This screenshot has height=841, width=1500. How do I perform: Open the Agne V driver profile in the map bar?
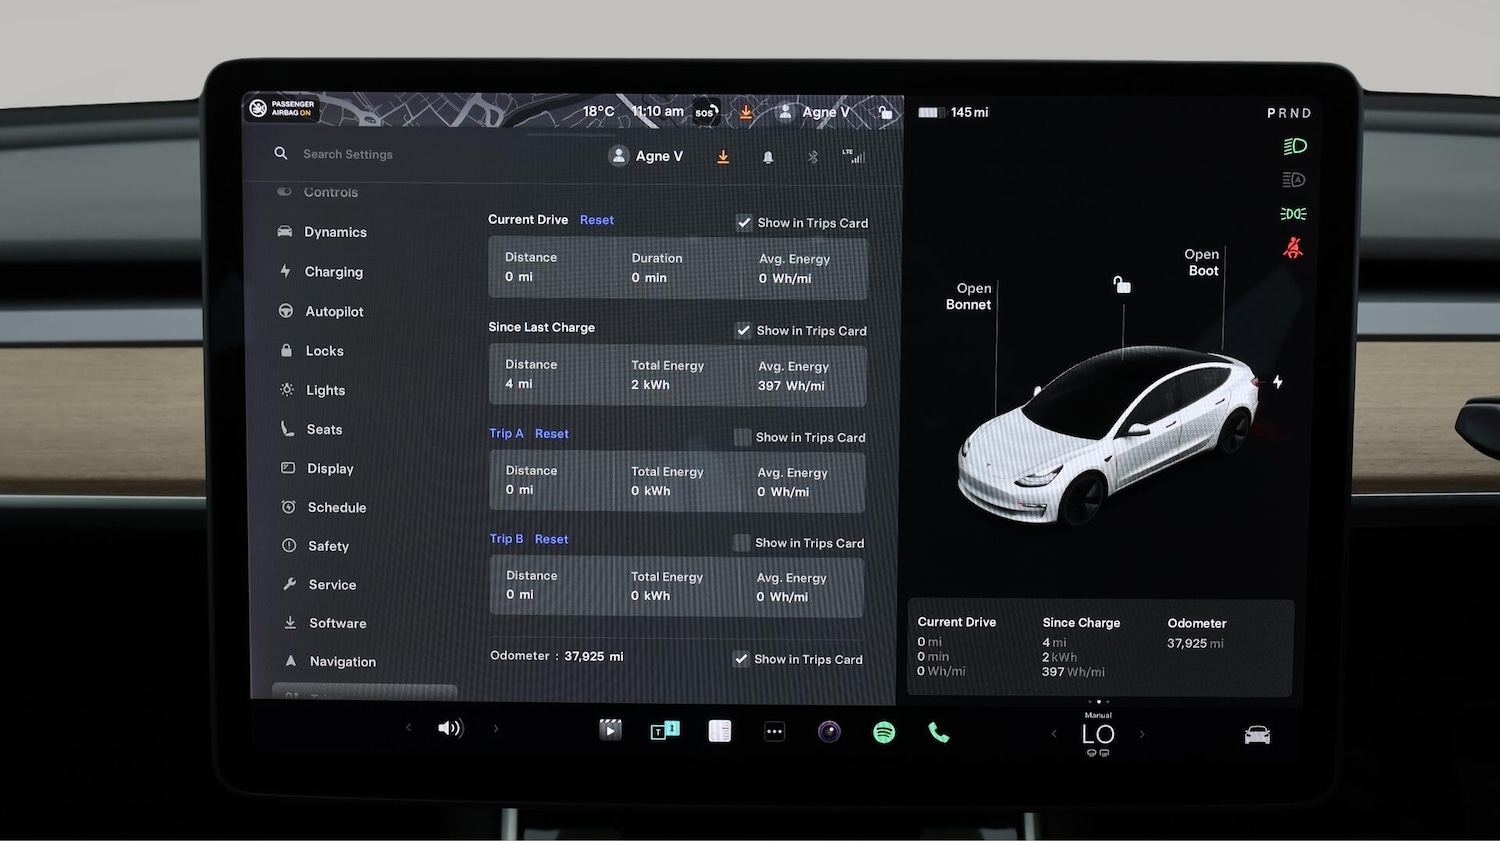pos(814,112)
